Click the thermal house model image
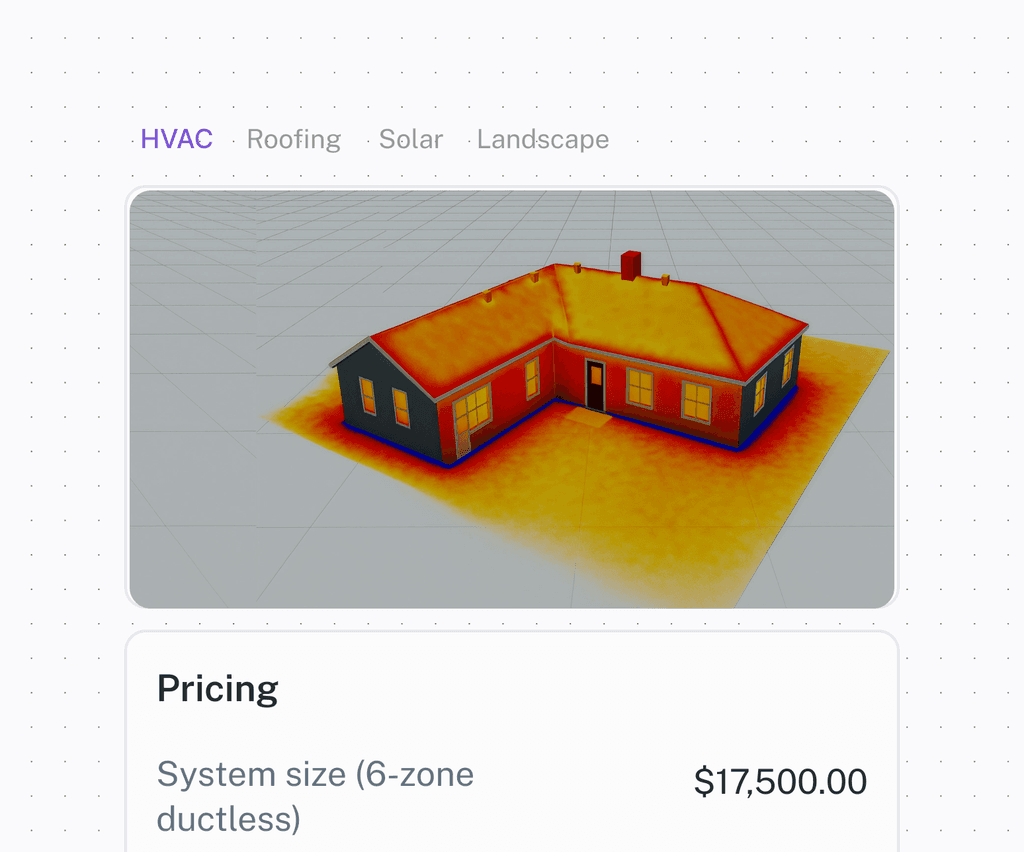1024x852 pixels. [512, 399]
